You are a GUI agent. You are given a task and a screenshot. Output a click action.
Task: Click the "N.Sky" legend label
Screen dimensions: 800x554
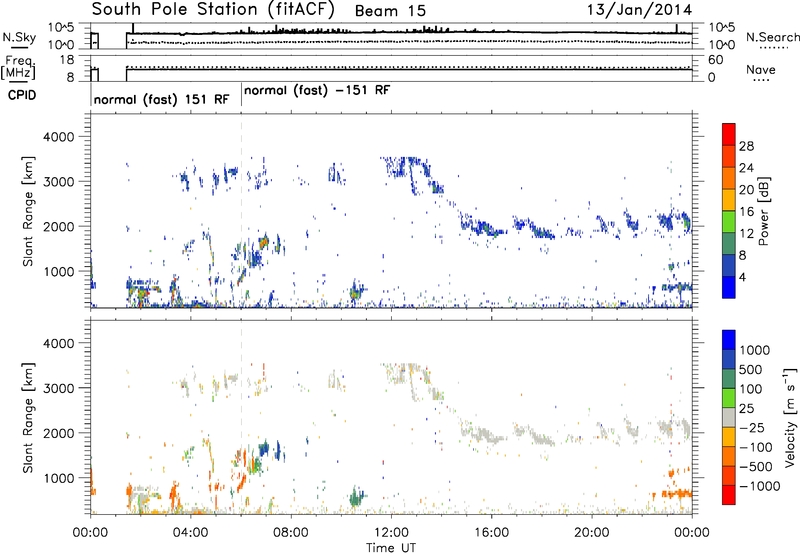point(19,37)
